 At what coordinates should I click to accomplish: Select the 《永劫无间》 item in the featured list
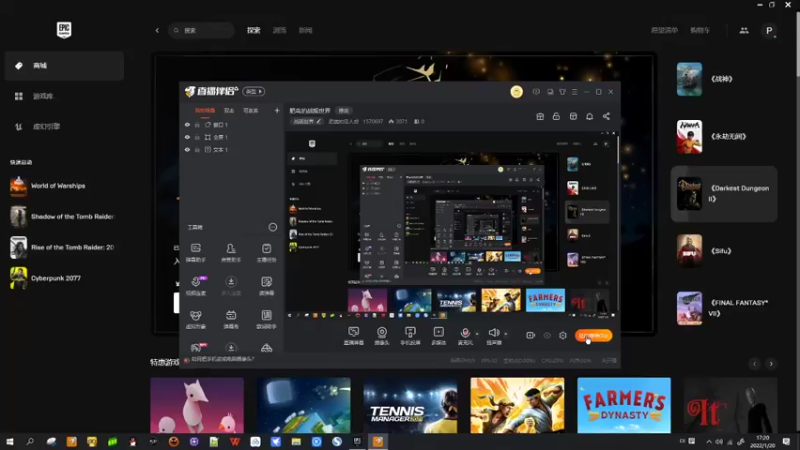[x=723, y=136]
